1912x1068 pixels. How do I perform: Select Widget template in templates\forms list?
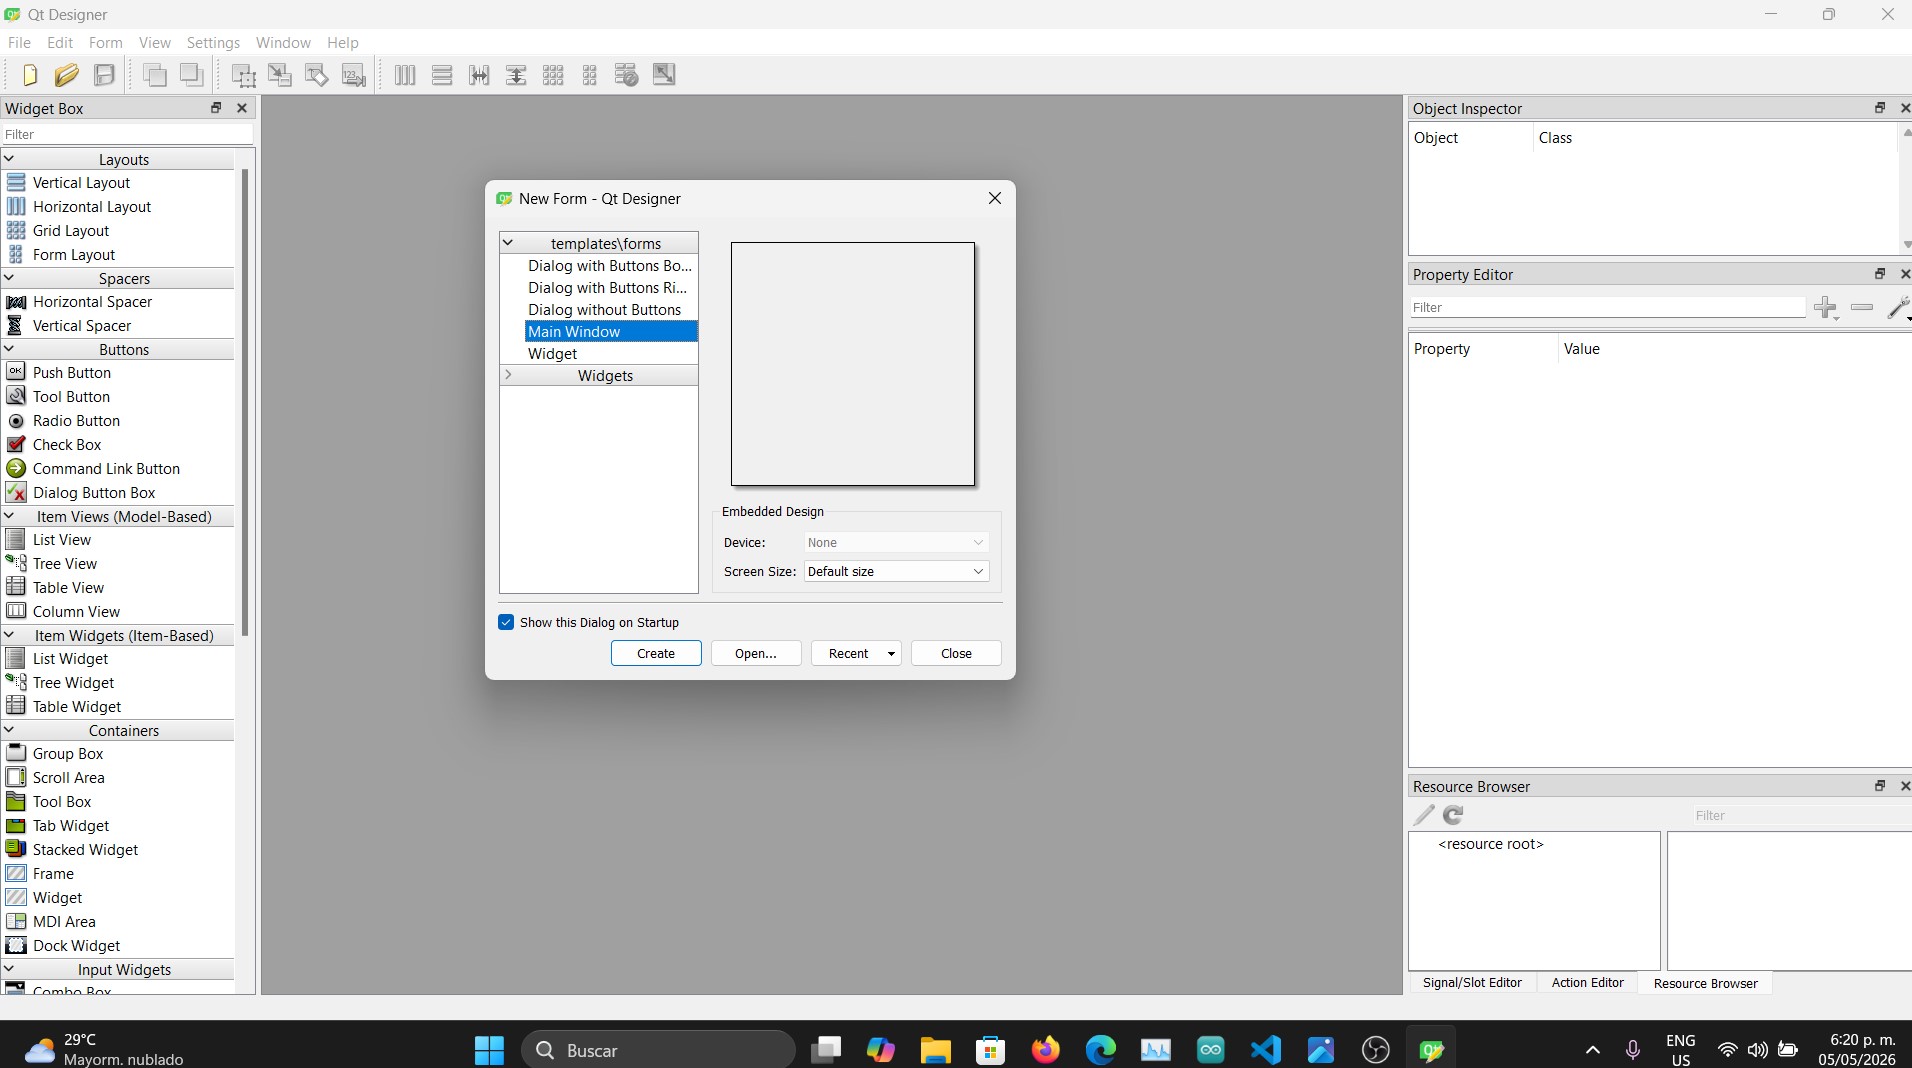553,354
